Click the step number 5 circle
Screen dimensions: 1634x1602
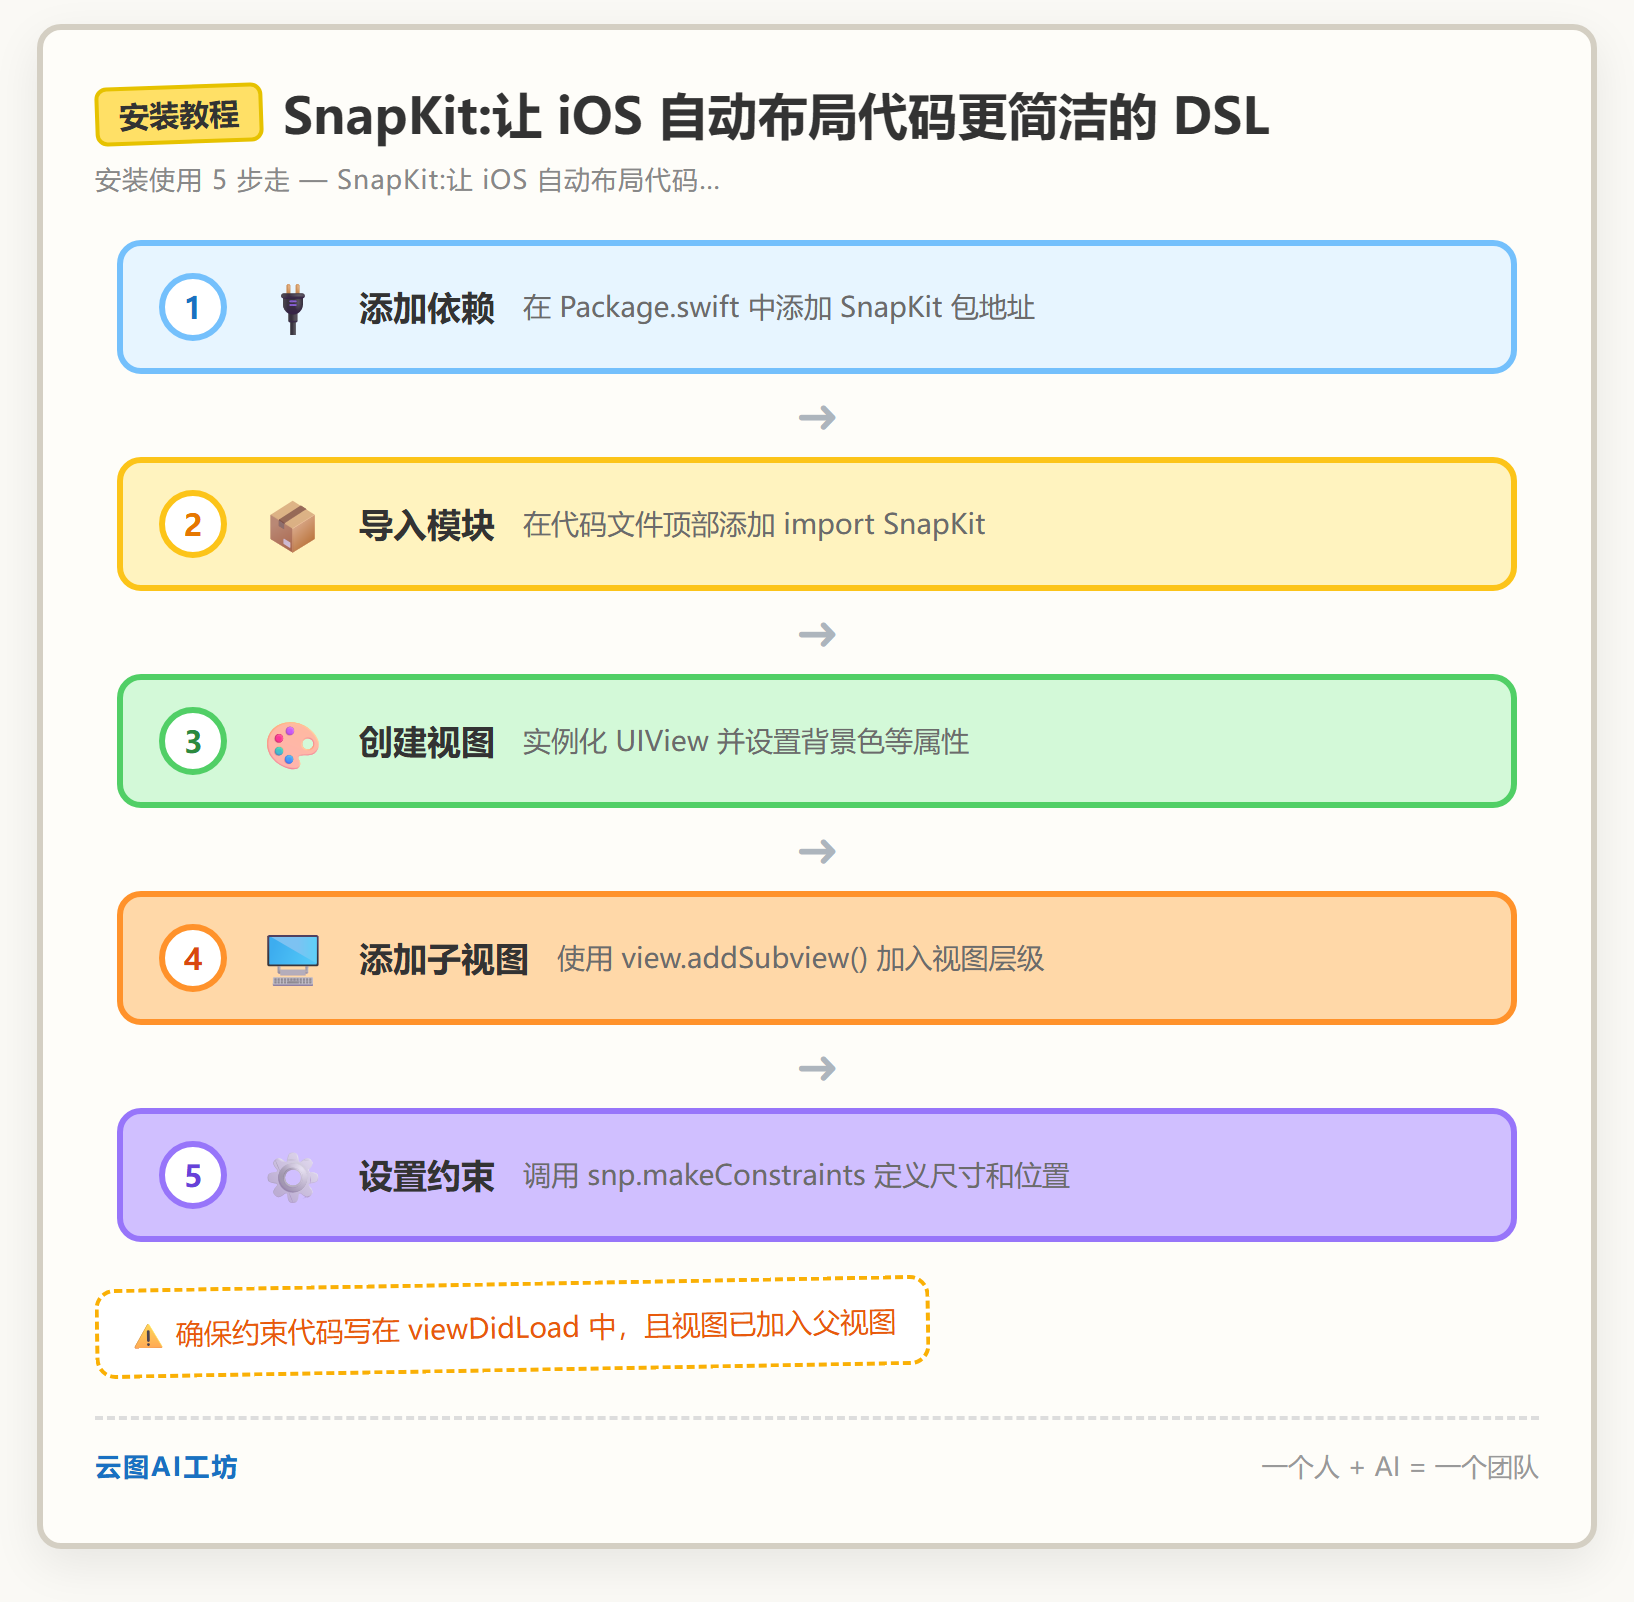pos(193,1175)
